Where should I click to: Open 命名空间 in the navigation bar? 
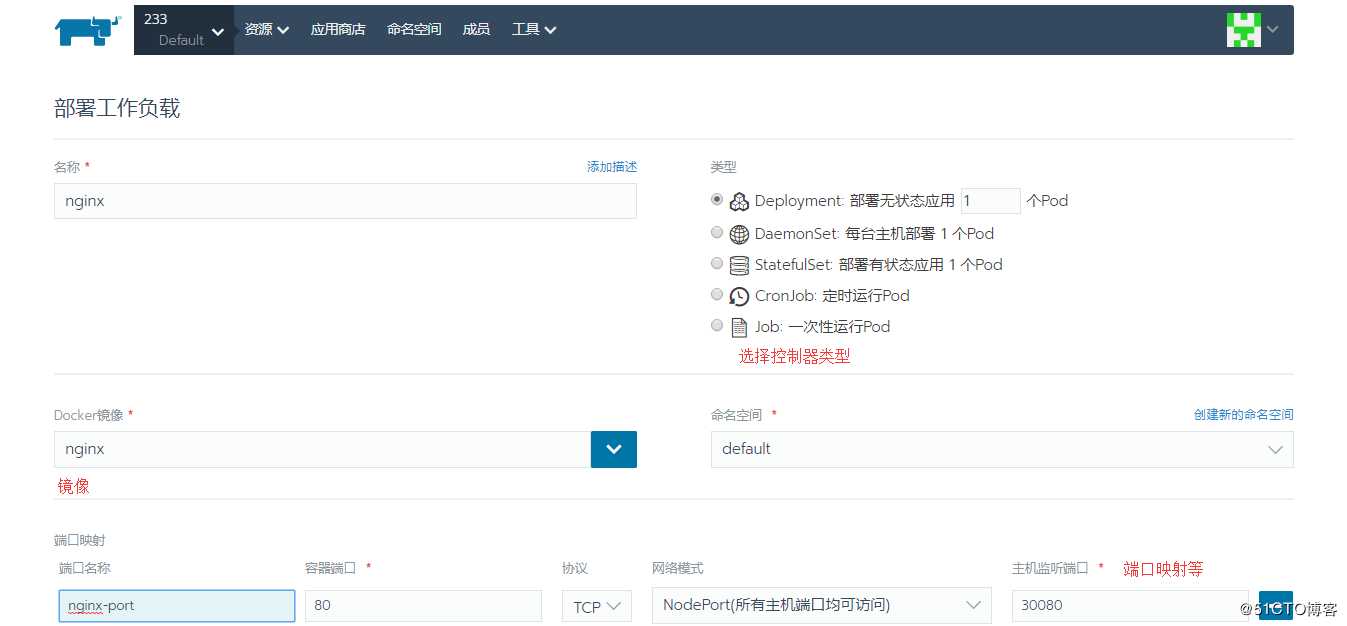coord(414,30)
